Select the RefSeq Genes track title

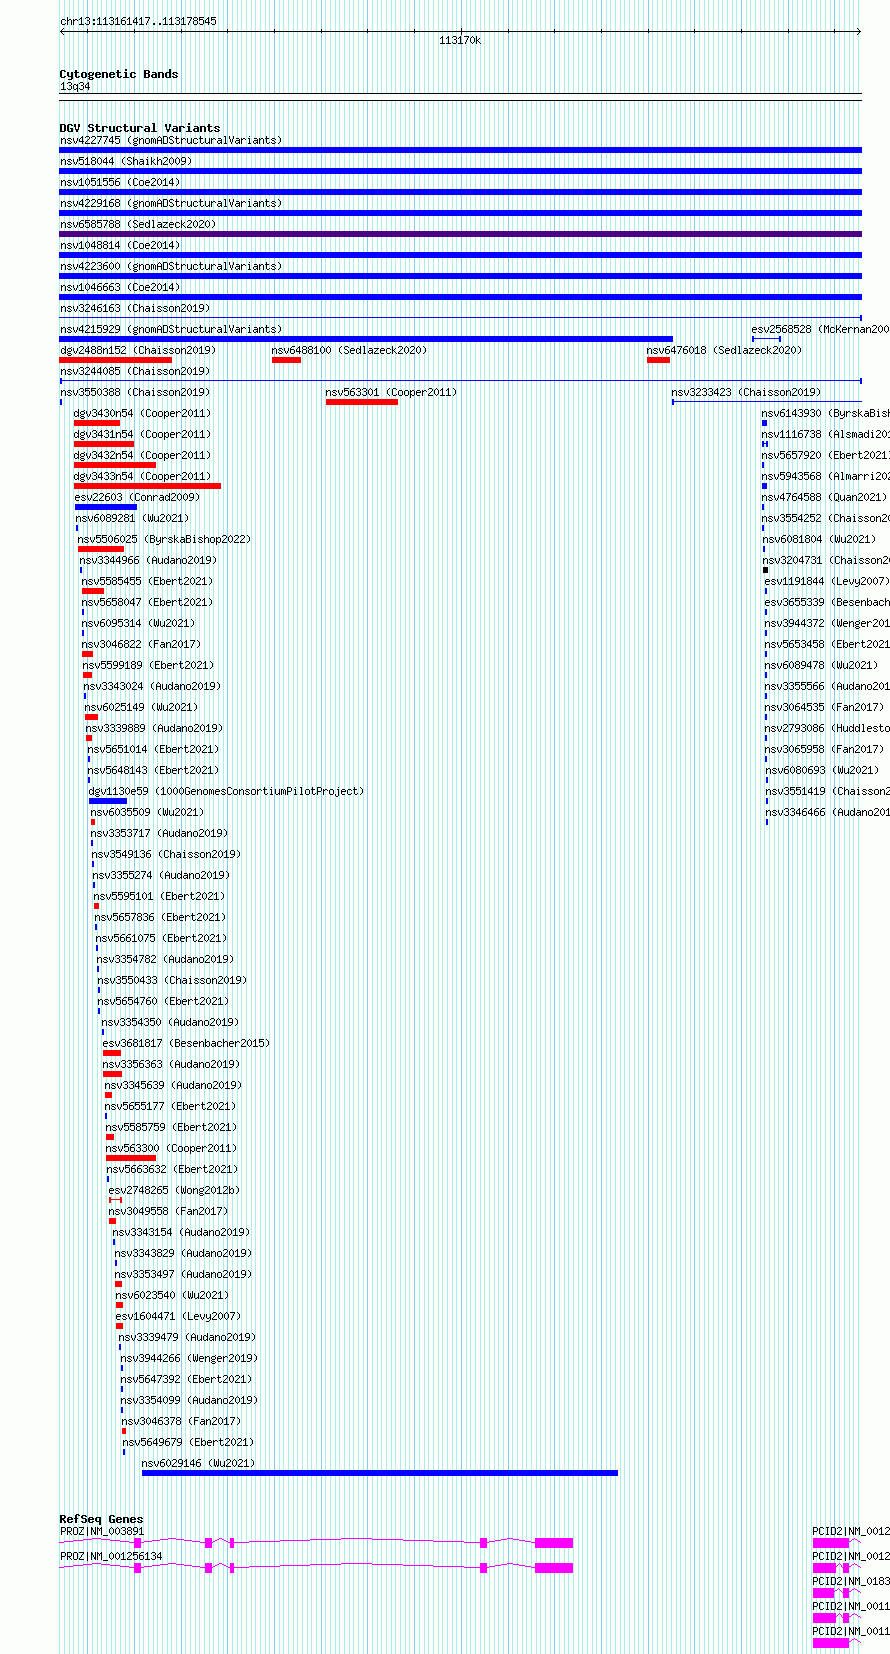[101, 1519]
